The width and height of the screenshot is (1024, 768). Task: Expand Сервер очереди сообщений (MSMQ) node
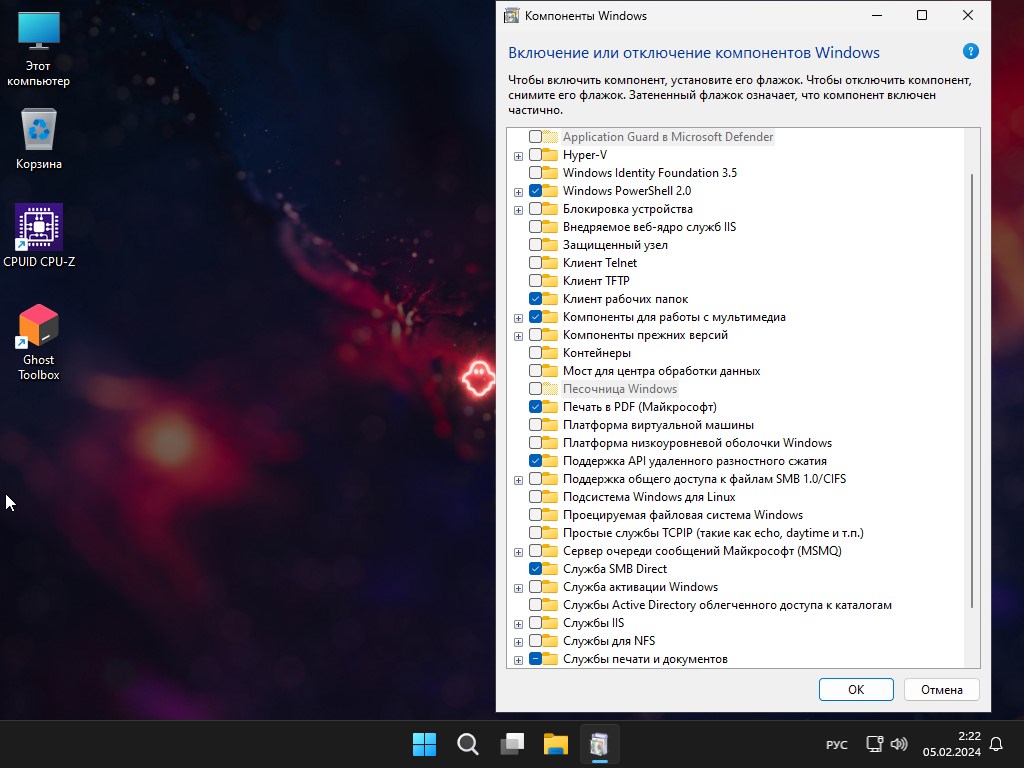click(x=519, y=552)
